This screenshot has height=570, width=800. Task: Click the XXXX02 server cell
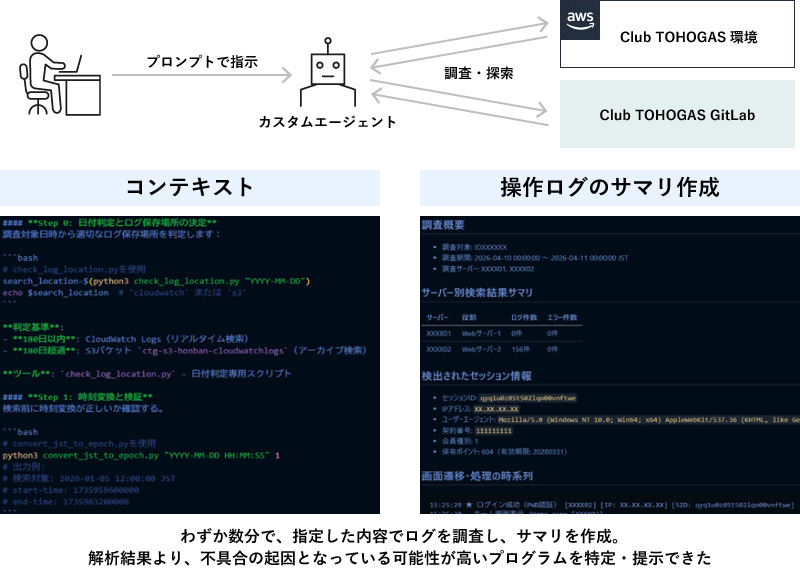(x=439, y=350)
